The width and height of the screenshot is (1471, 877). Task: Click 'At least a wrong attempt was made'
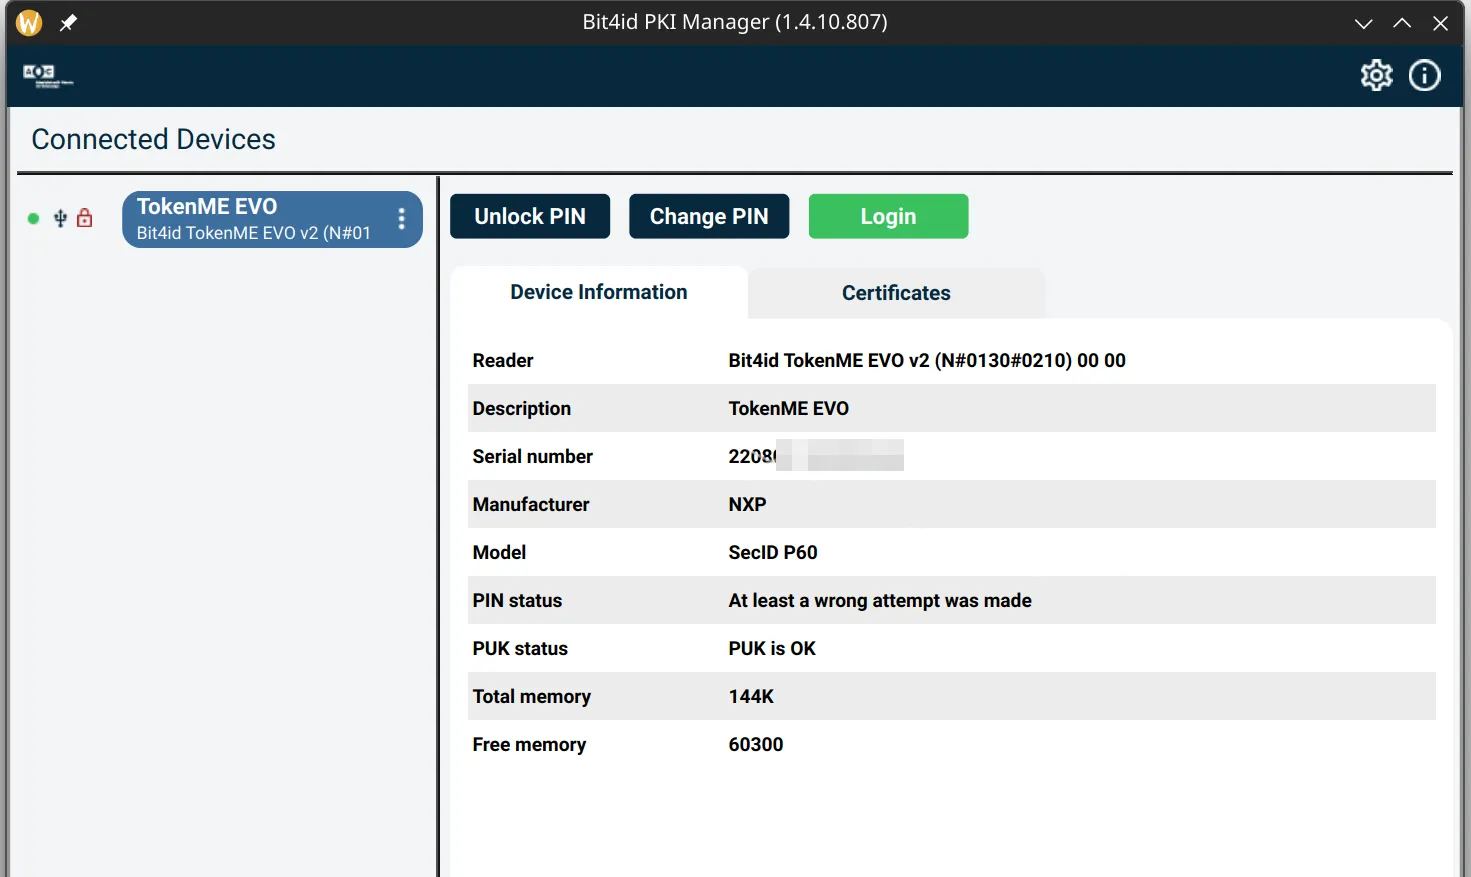(880, 600)
